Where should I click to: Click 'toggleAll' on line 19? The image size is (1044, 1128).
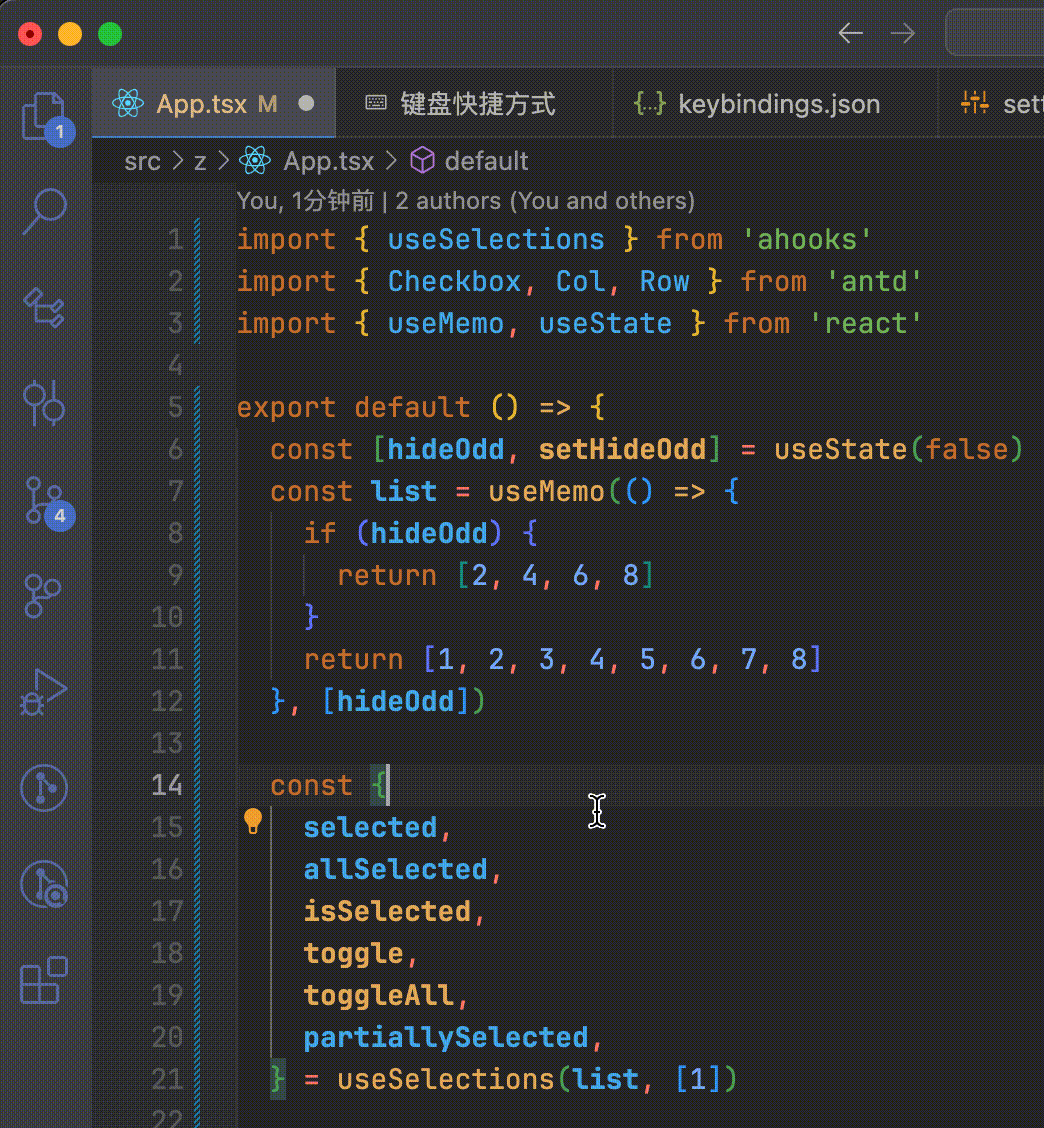[378, 995]
